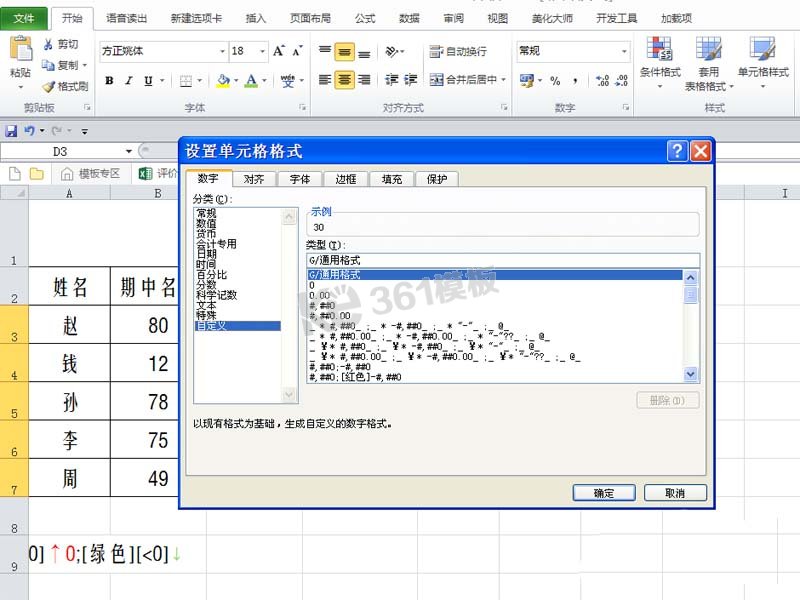Open the font name dropdown
This screenshot has width=800, height=600.
click(222, 50)
